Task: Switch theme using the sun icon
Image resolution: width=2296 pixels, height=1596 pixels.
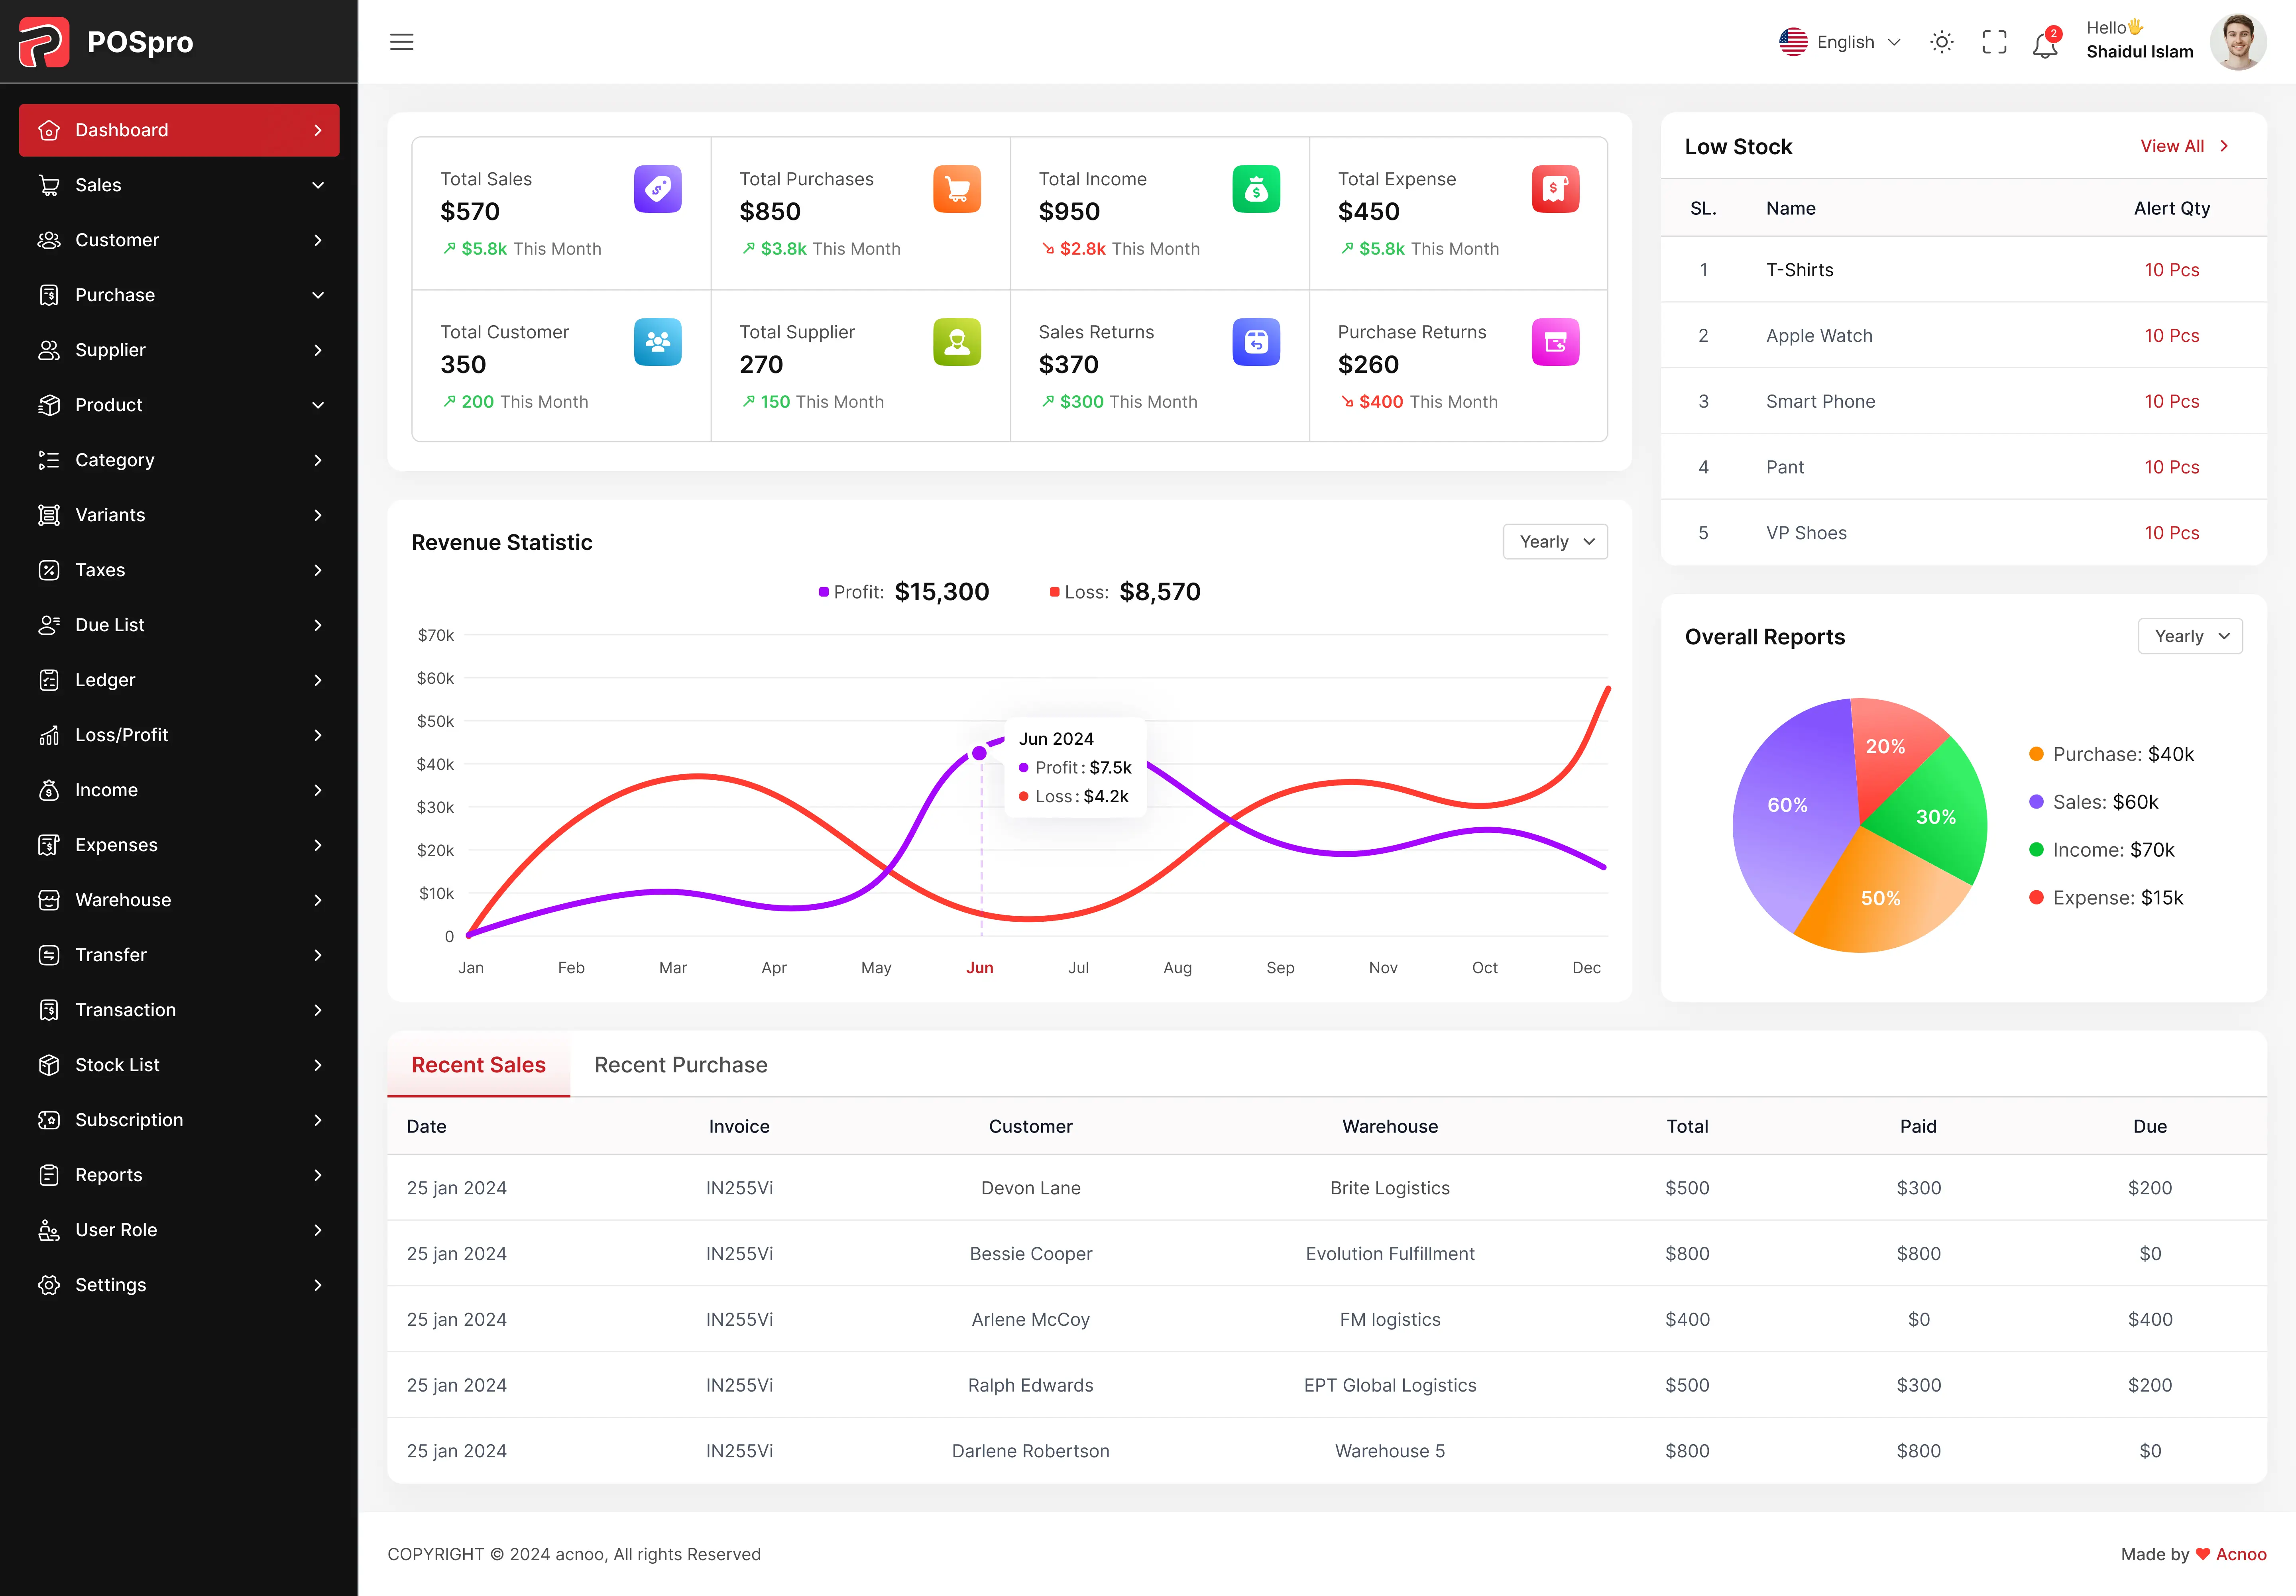Action: pos(1941,42)
